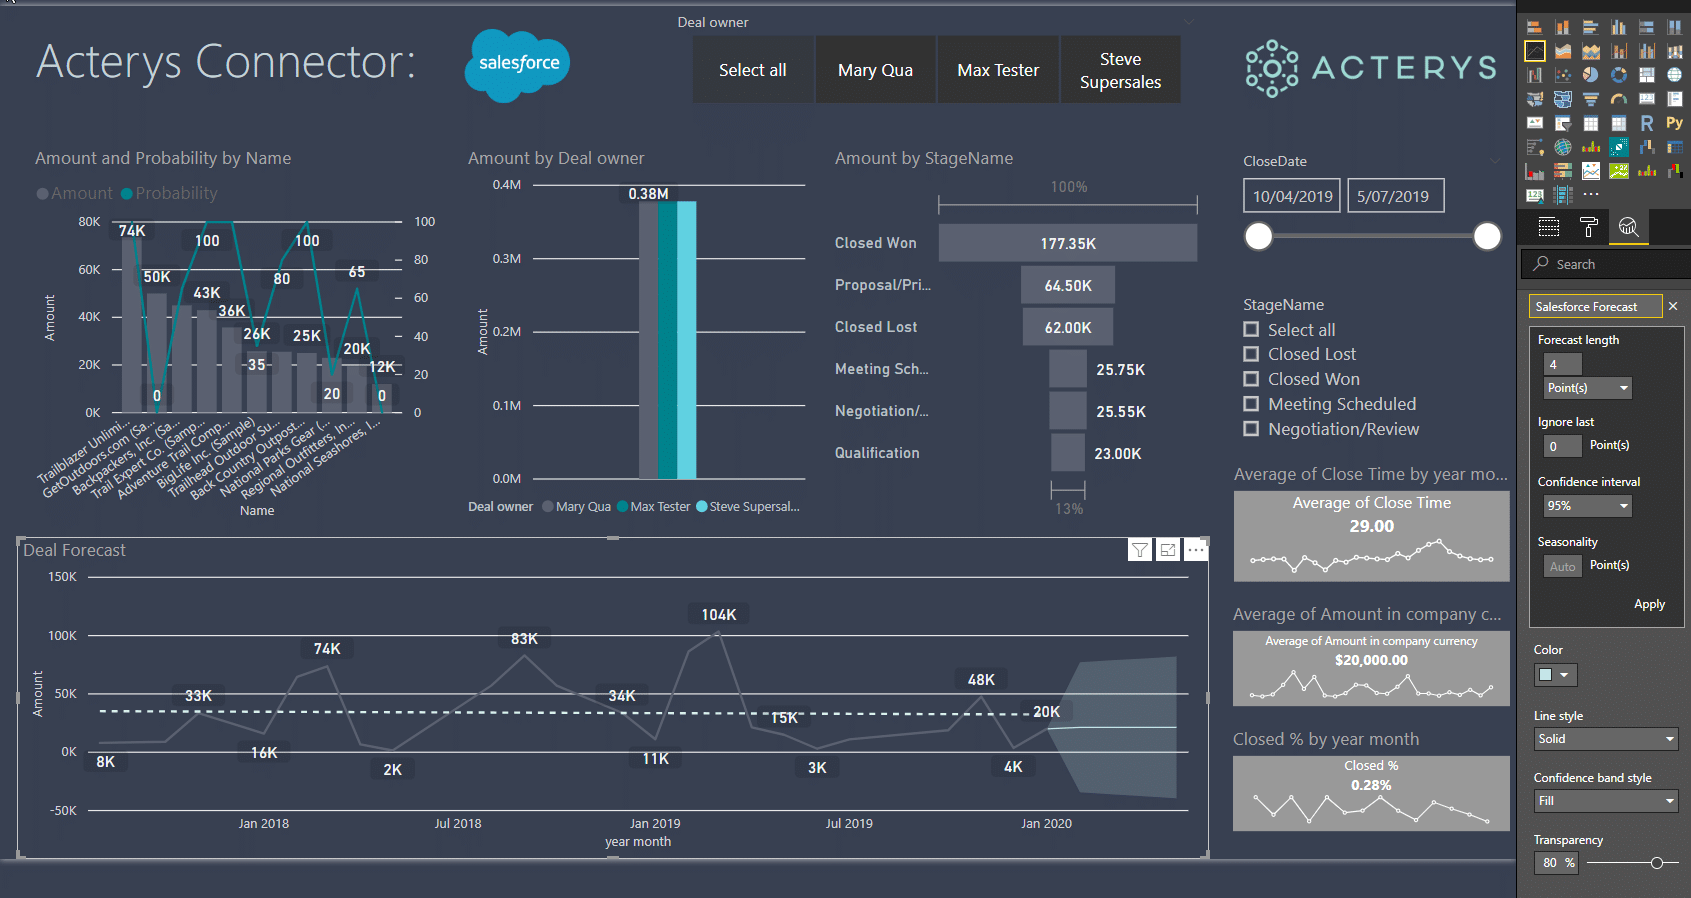1691x898 pixels.
Task: Remove the Salesforce Forecast with X
Action: tap(1673, 306)
